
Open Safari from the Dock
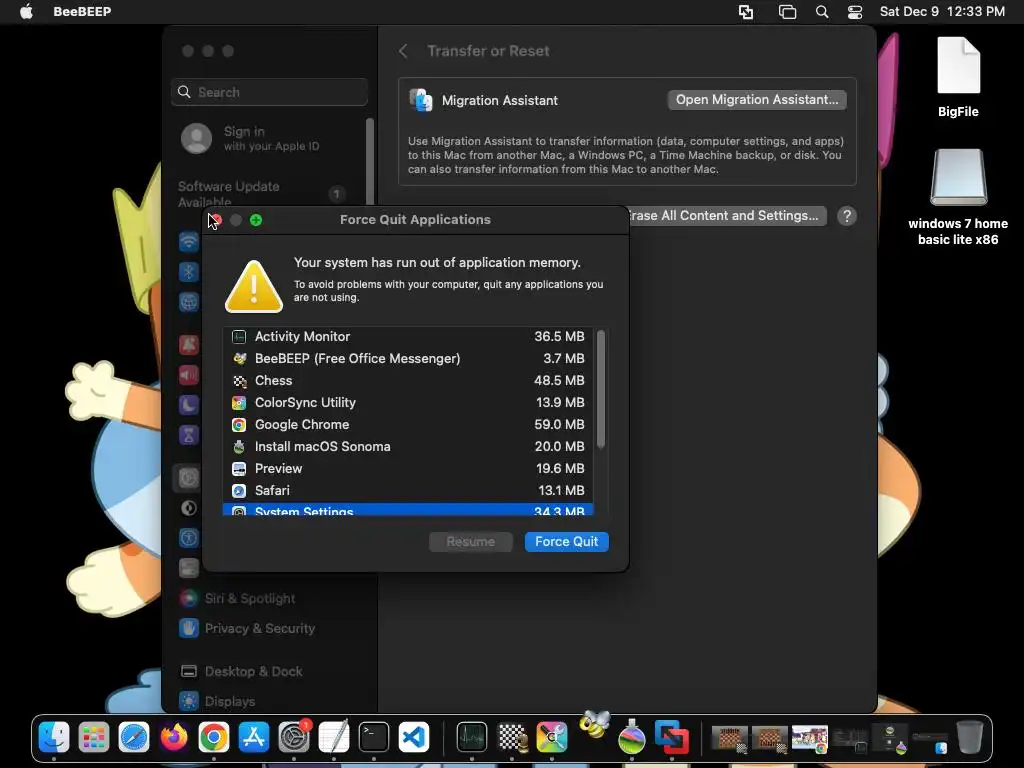tap(134, 738)
